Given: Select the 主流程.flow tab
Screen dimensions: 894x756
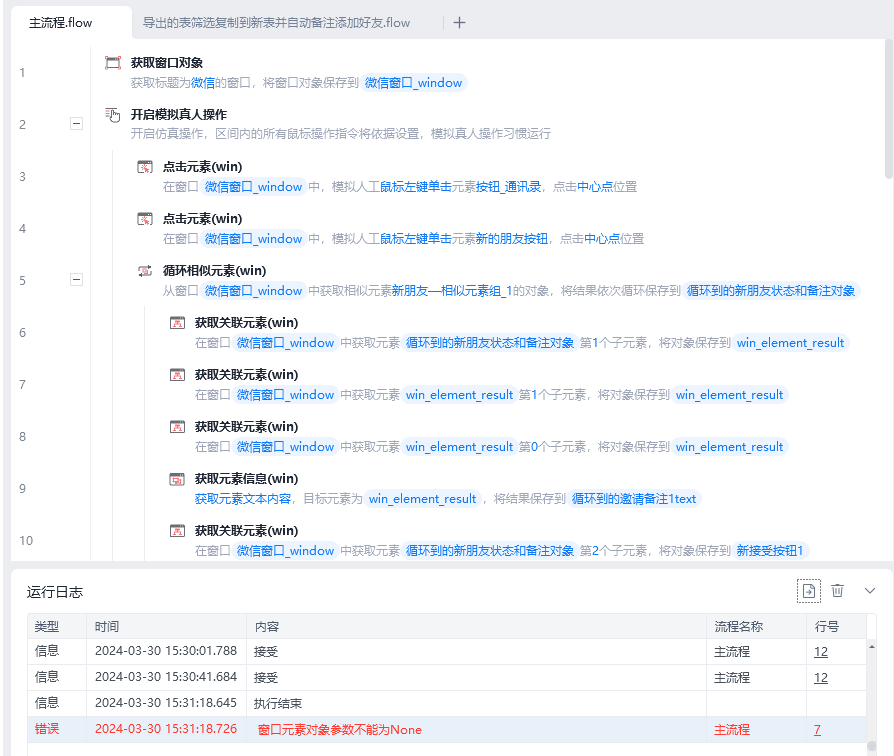Looking at the screenshot, I should pos(60,23).
